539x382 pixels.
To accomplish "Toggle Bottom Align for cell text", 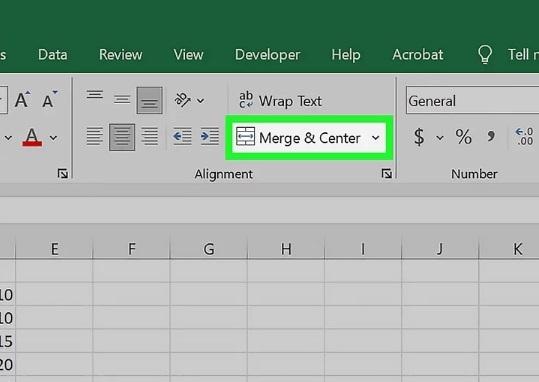I will pyautogui.click(x=150, y=100).
